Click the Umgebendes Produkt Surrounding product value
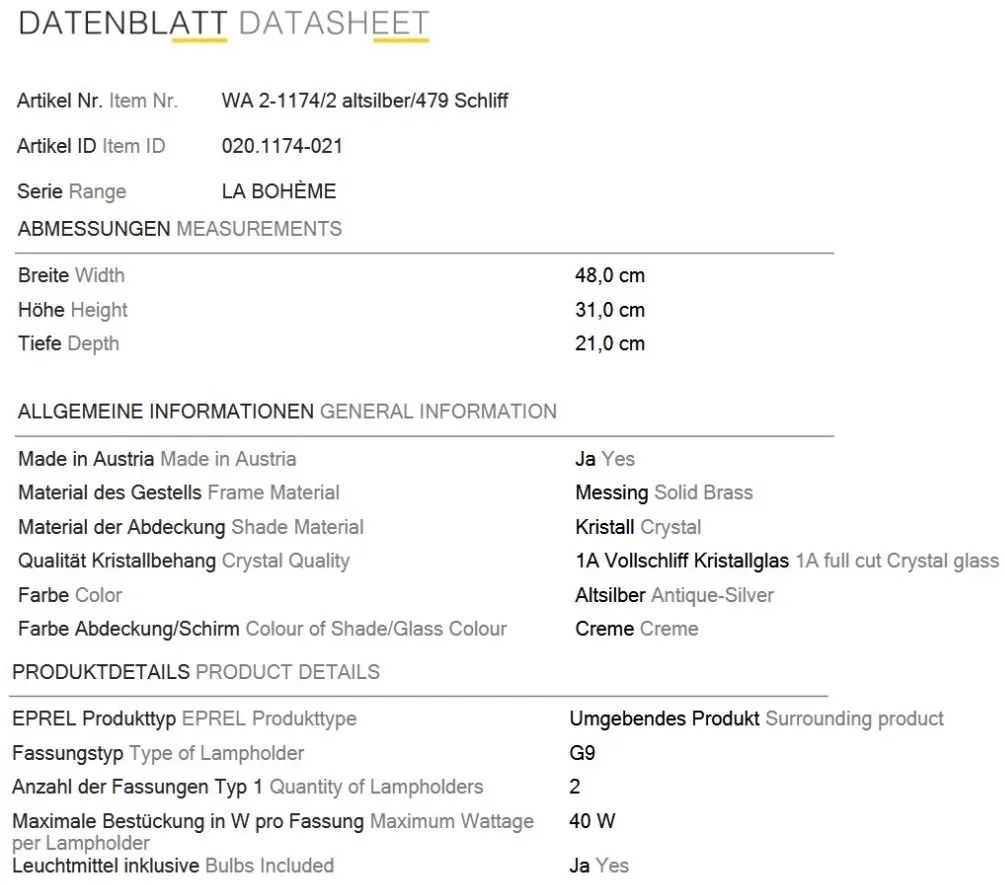 tap(756, 719)
